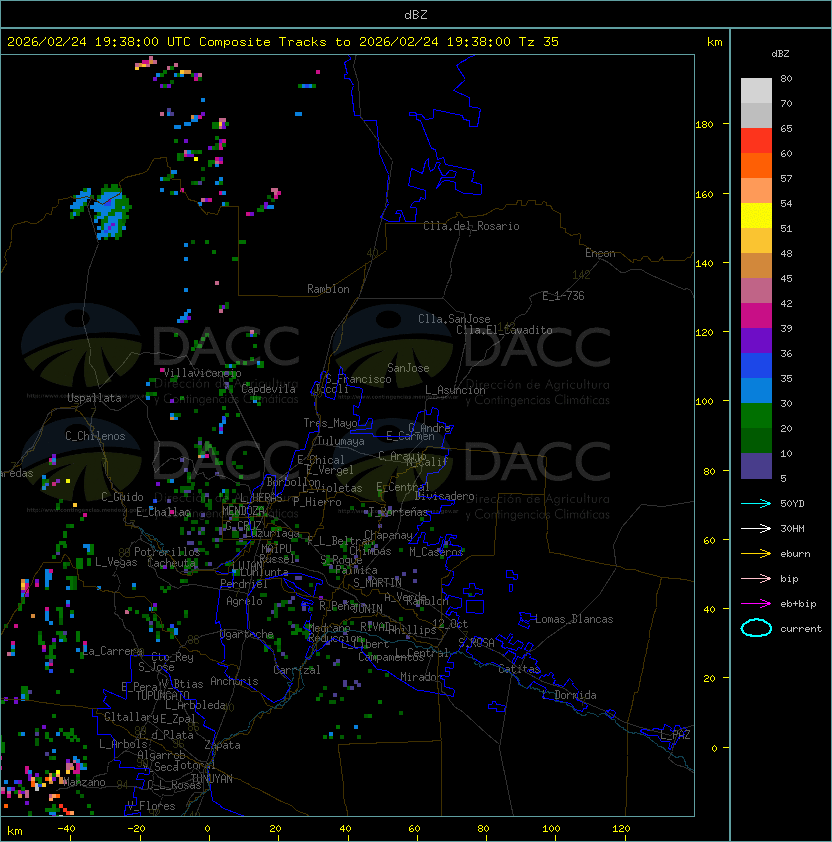Click the 'V_Flores' place label
The width and height of the screenshot is (832, 842).
(x=151, y=806)
